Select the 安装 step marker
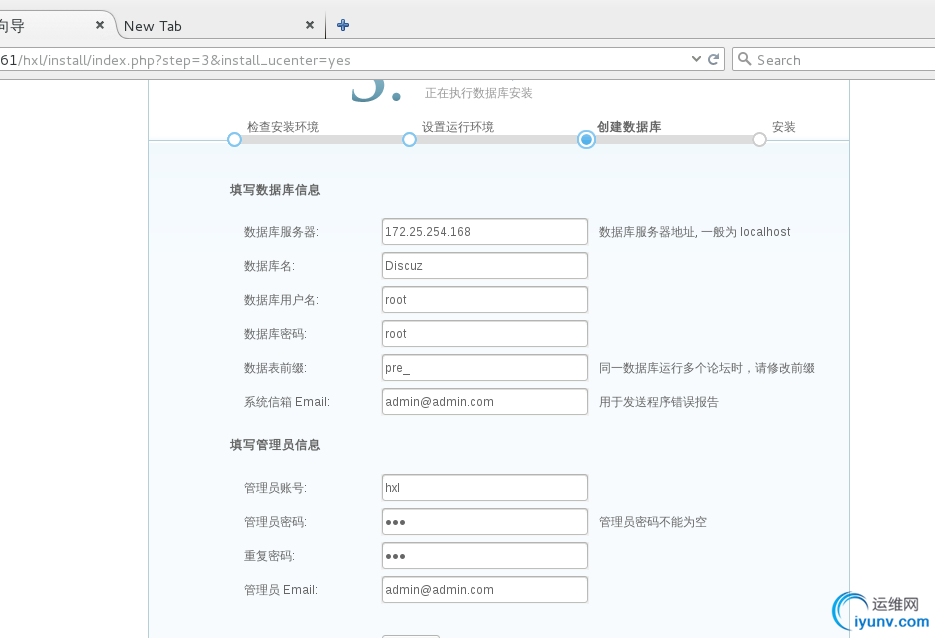The height and width of the screenshot is (638, 935). point(759,140)
